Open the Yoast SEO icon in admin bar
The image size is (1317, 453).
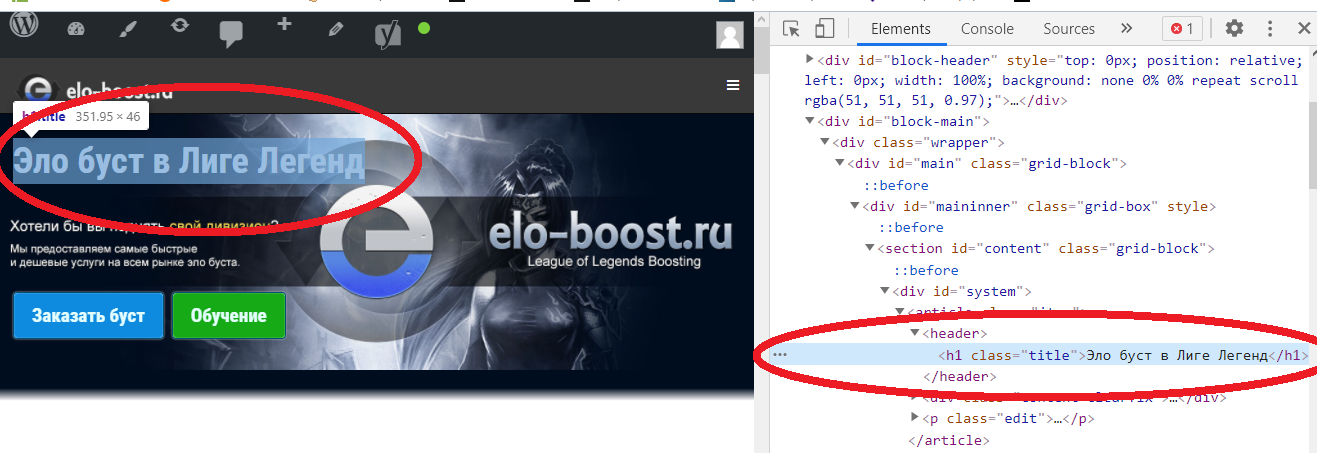click(387, 33)
